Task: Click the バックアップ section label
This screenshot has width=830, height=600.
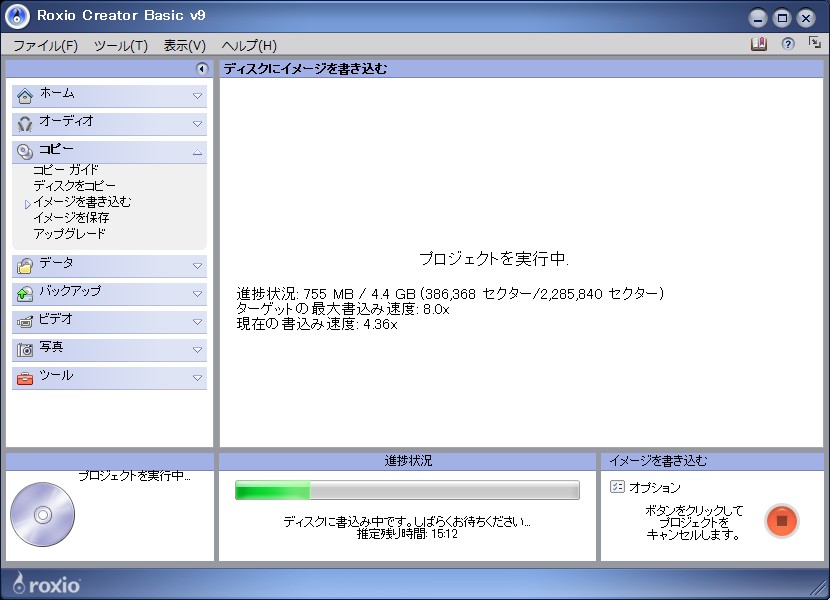Action: coord(70,291)
